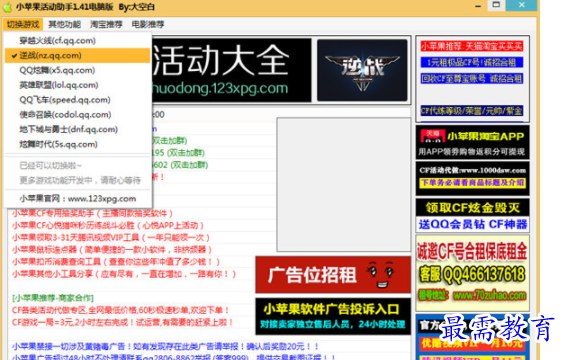Image resolution: width=563 pixels, height=360 pixels.
Task: Choose 炫舞时代(5s.qq.com) from the menu
Action: 77,144
